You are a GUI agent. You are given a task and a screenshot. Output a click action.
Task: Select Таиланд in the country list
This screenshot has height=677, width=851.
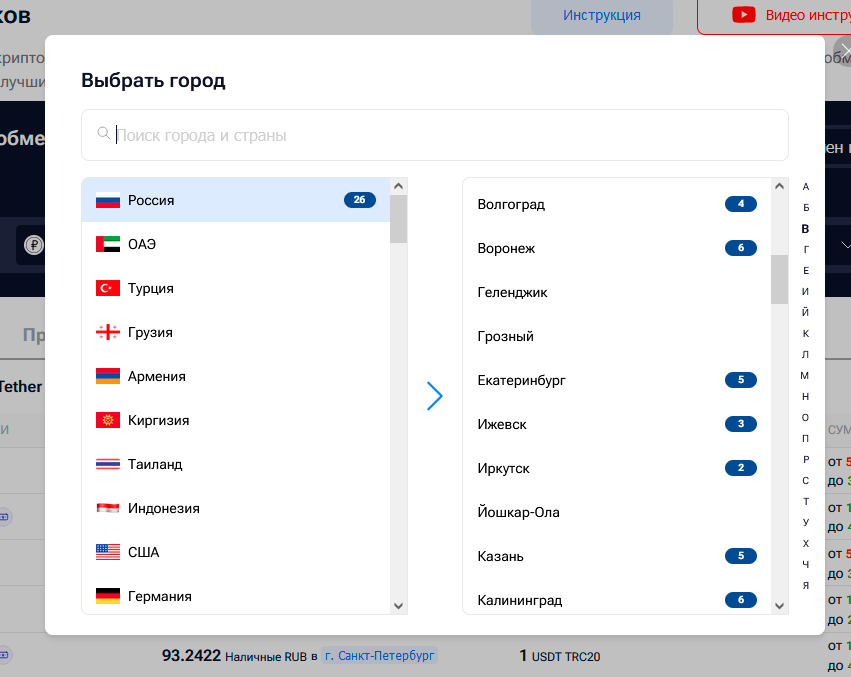click(236, 464)
